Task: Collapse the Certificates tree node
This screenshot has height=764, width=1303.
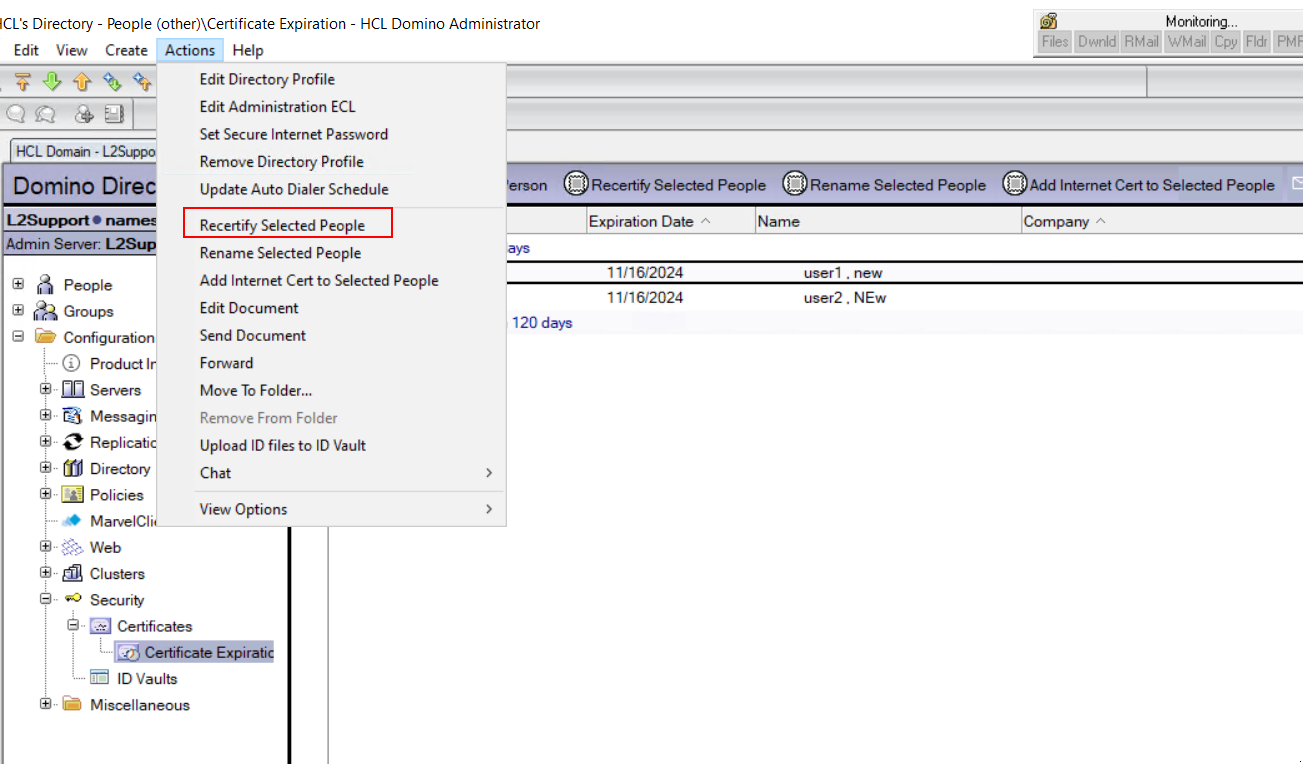Action: [73, 625]
